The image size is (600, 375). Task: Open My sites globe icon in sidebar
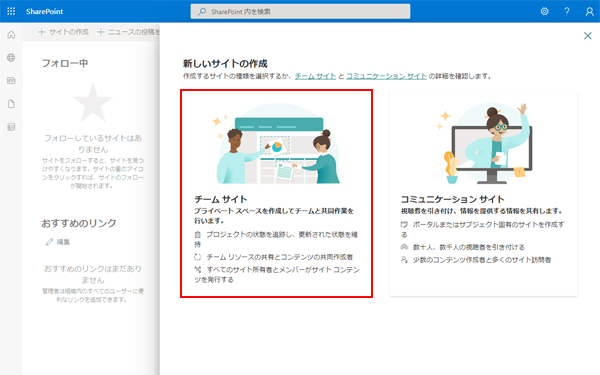[x=11, y=57]
